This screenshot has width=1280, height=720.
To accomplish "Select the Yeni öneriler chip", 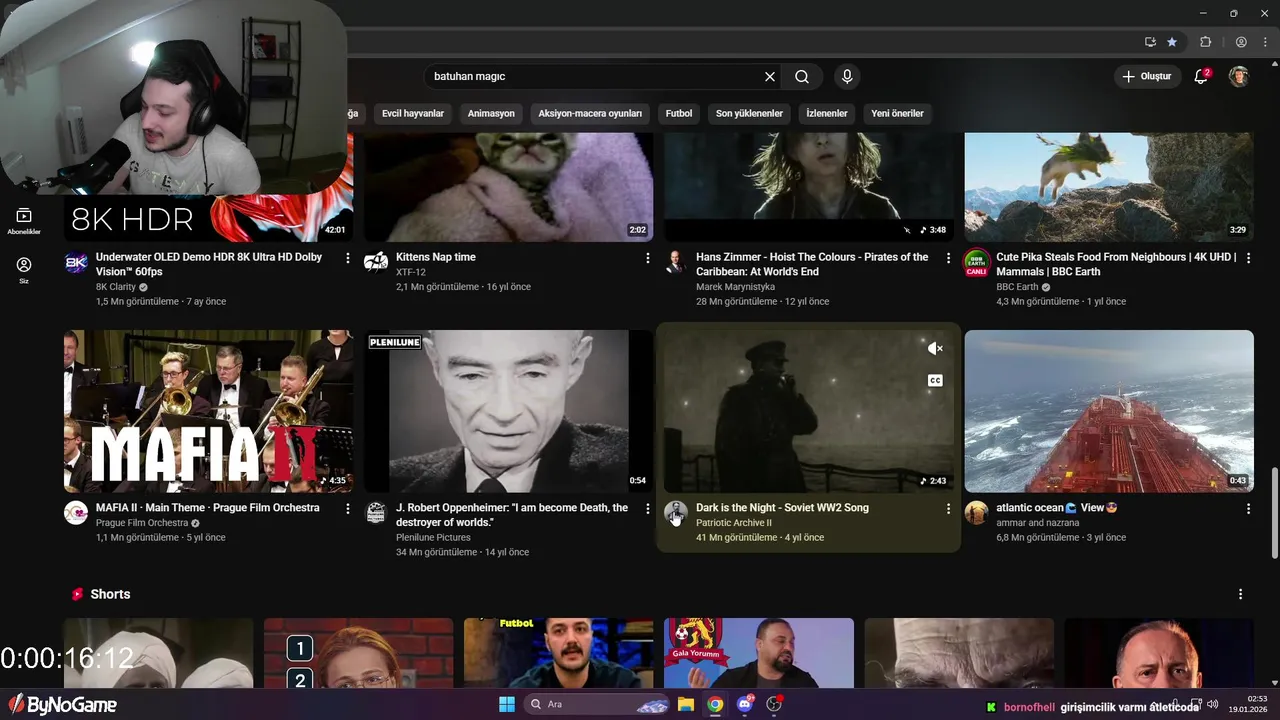I will 897,113.
